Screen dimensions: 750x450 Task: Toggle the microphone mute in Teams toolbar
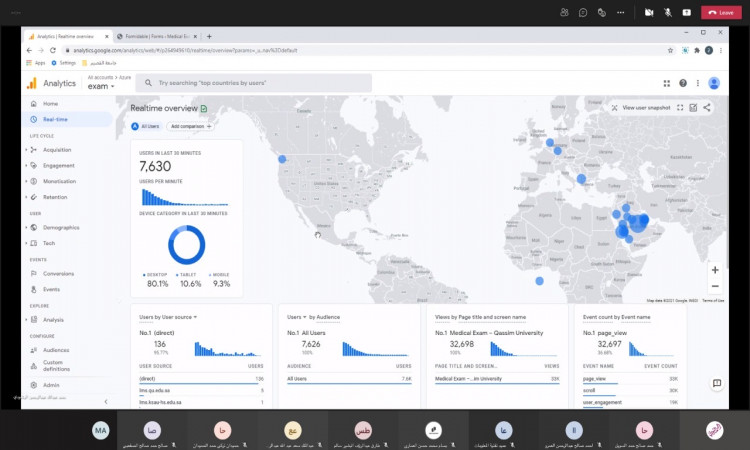tap(668, 12)
